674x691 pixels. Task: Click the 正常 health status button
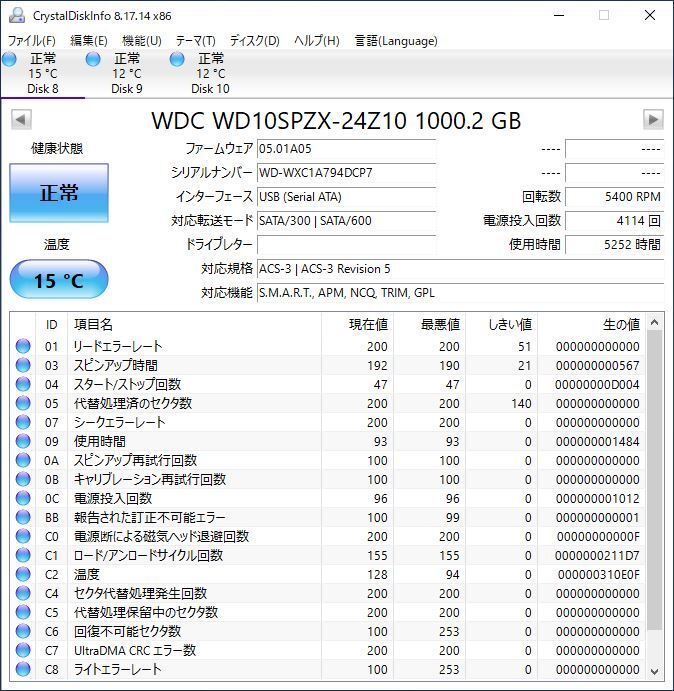click(x=59, y=193)
